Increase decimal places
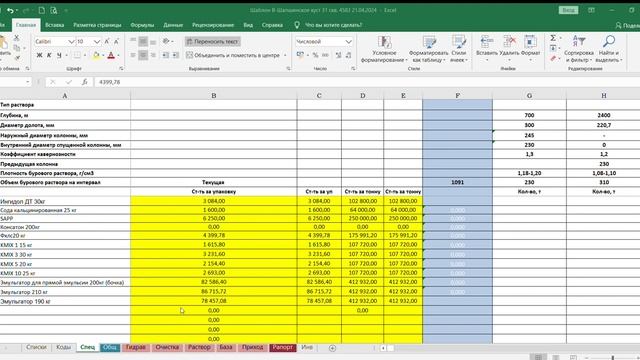 tap(338, 55)
